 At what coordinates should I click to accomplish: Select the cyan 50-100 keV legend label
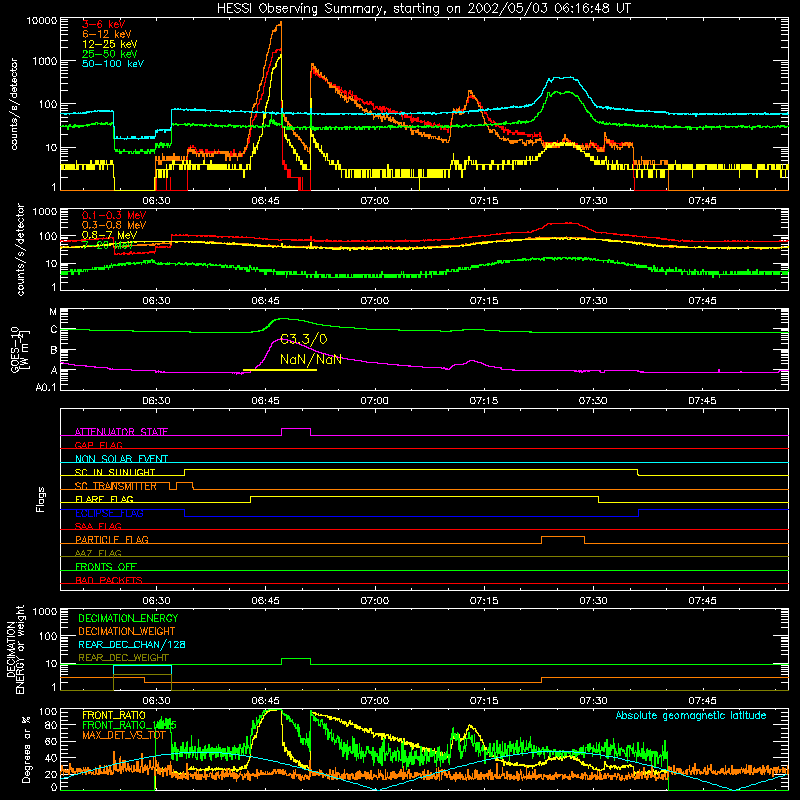(x=113, y=64)
